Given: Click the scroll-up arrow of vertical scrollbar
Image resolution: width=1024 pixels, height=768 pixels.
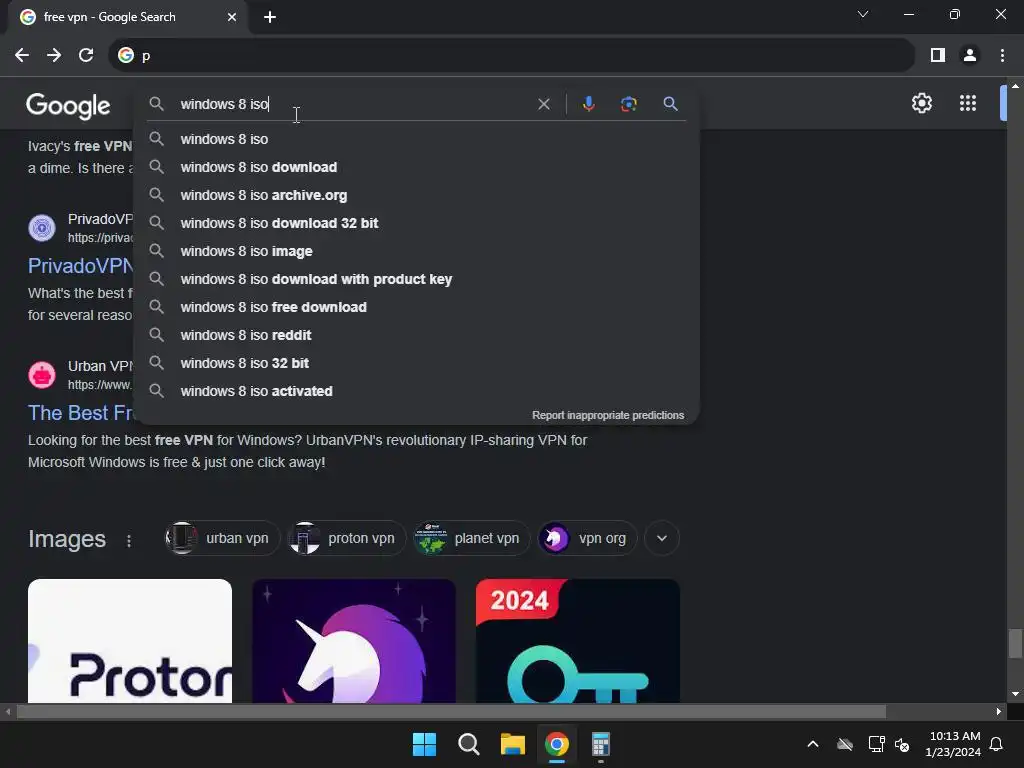Looking at the screenshot, I should pyautogui.click(x=1014, y=86).
